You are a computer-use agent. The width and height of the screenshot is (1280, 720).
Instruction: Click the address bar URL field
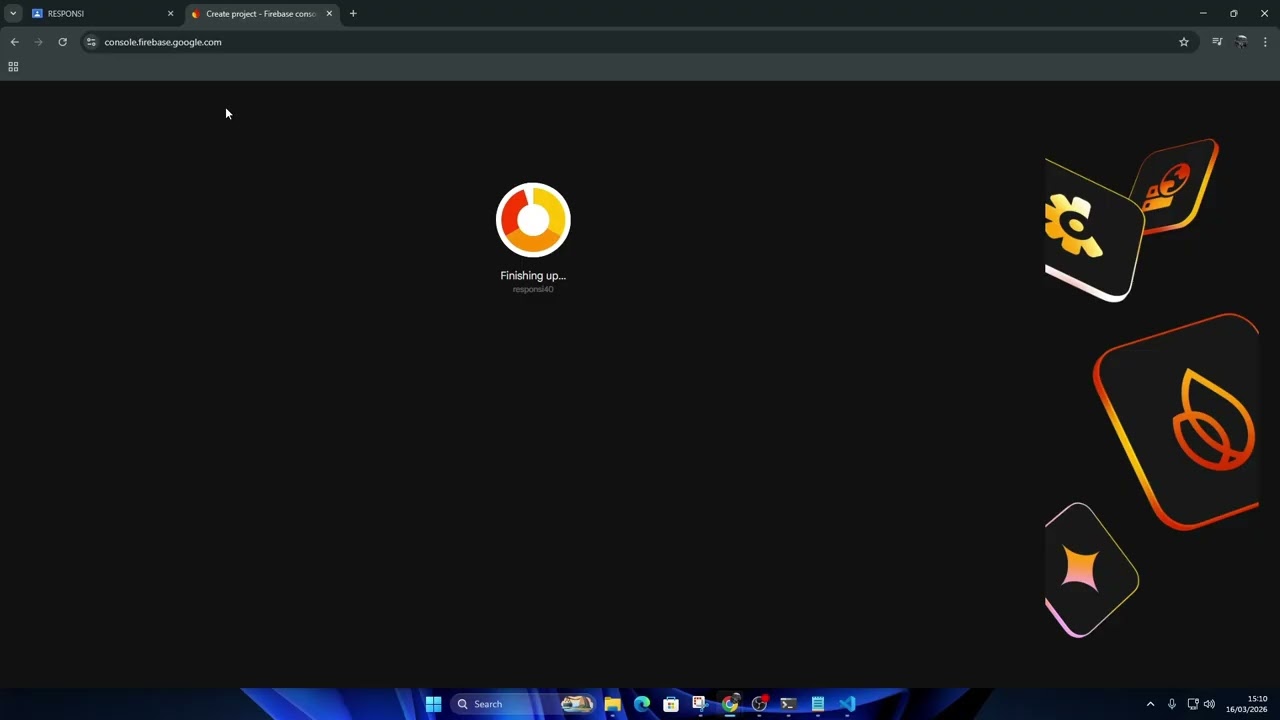tap(638, 42)
